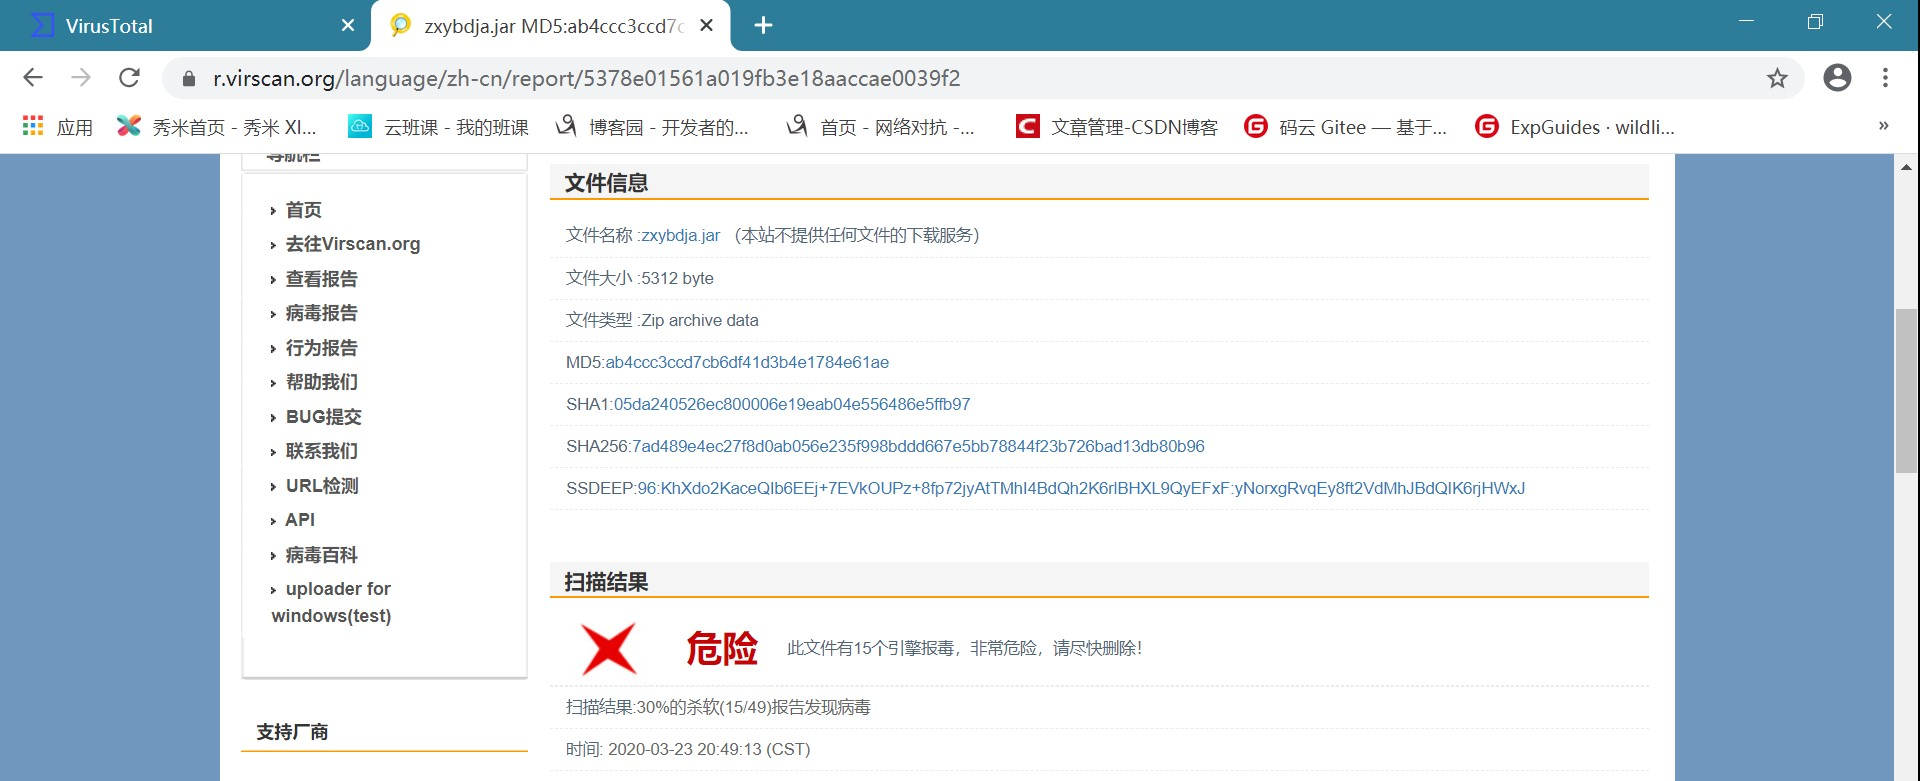This screenshot has width=1920, height=781.
Task: Click the 危险 danger label
Action: point(722,648)
